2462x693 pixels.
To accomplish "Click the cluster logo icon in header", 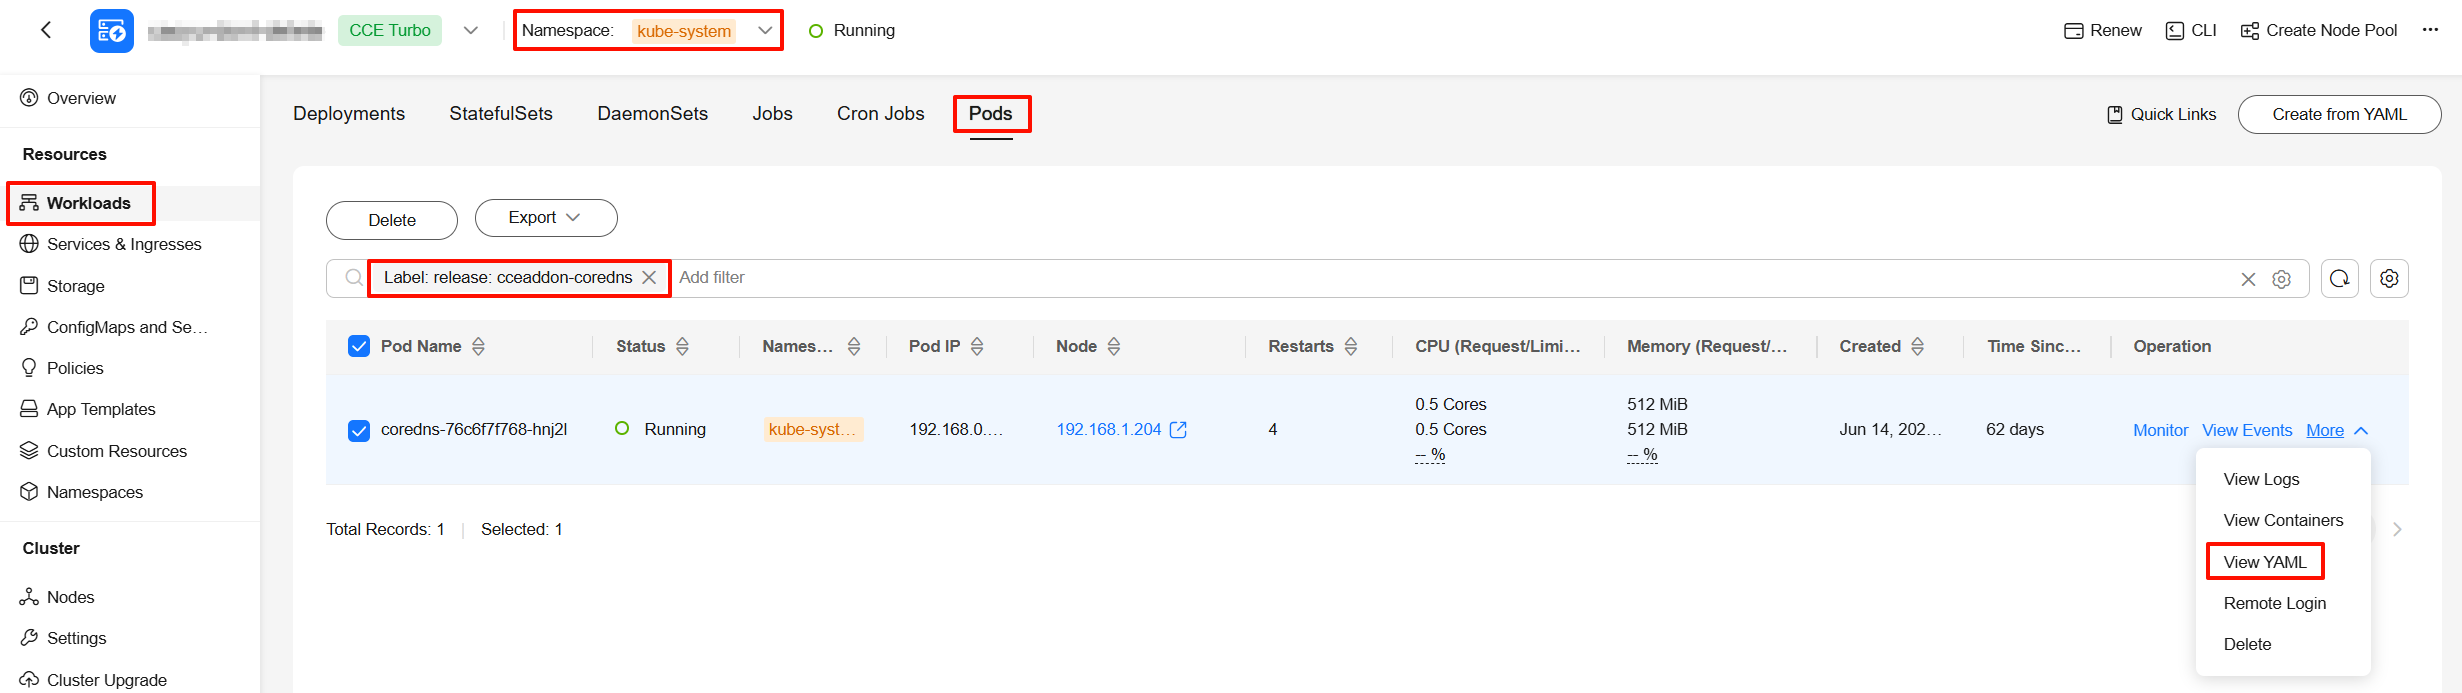I will (x=111, y=31).
